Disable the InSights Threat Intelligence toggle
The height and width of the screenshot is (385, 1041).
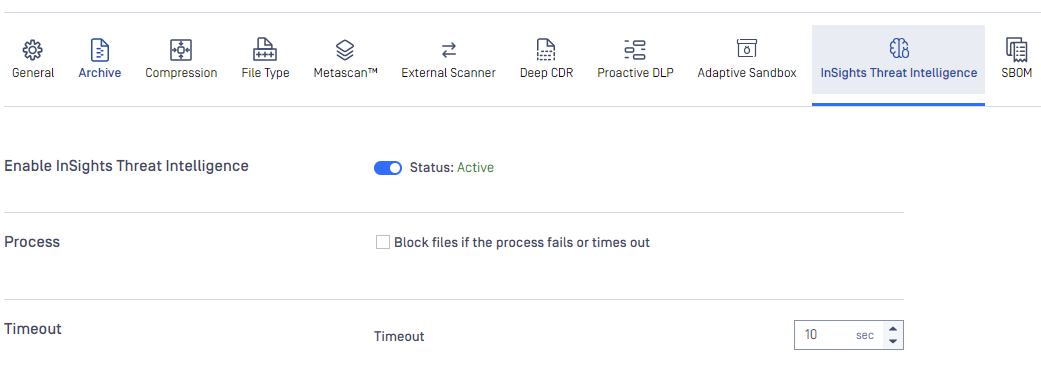coord(388,168)
